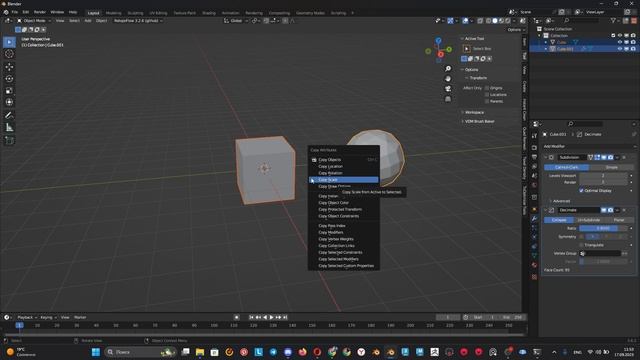
Task: Collapse the Decimate modifier panel
Action: click(546, 210)
